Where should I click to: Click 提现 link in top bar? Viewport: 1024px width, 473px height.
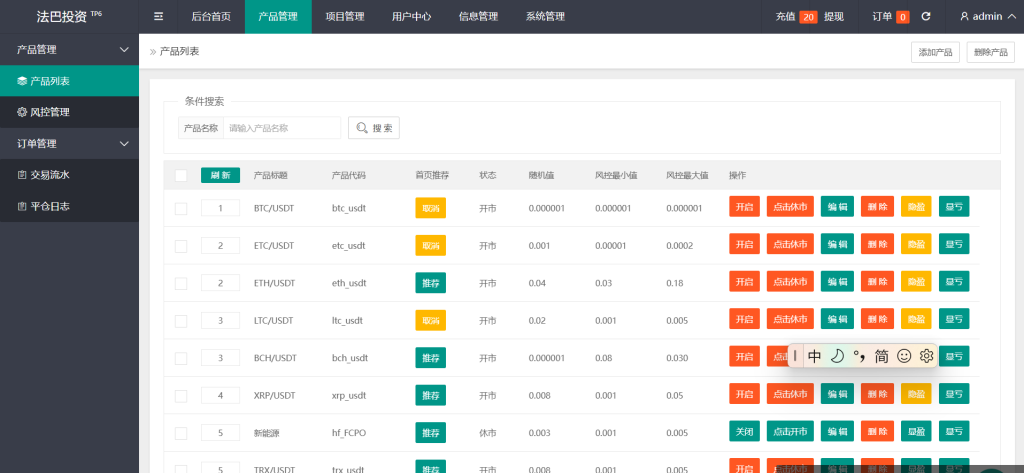click(834, 17)
